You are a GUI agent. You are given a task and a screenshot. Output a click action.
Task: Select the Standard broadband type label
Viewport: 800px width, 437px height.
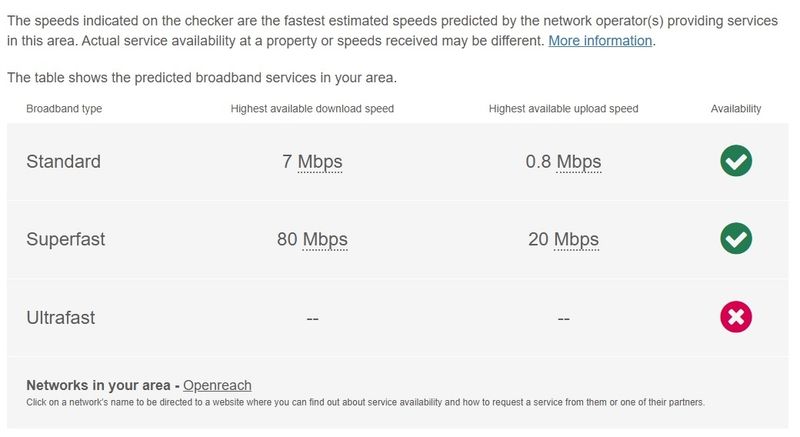pos(63,162)
